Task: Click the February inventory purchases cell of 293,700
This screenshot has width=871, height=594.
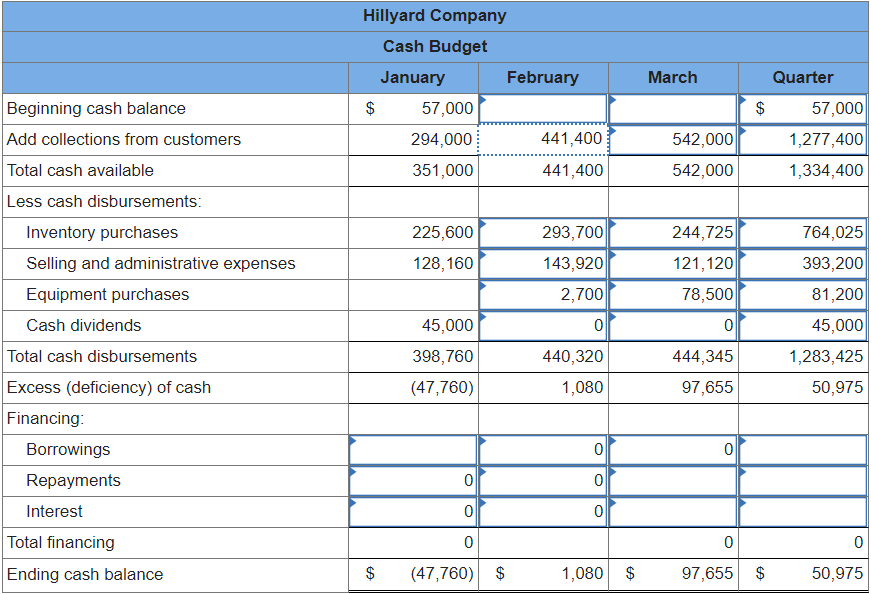Action: pyautogui.click(x=543, y=232)
